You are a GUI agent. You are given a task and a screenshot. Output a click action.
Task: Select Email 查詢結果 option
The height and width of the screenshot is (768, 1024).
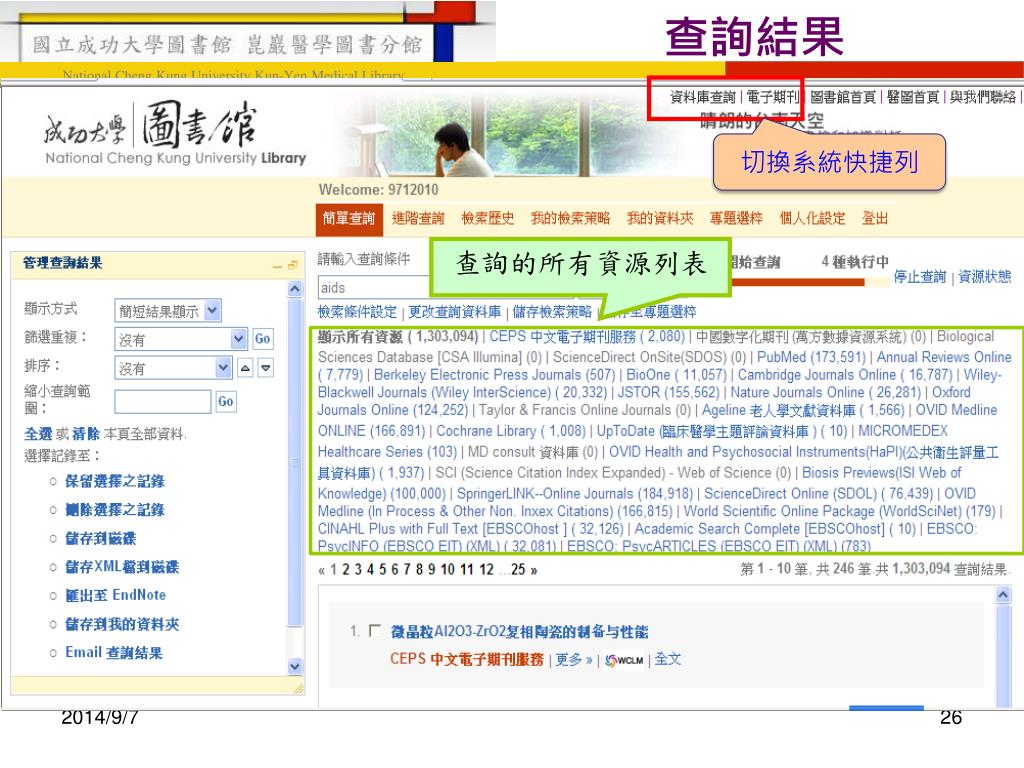(114, 652)
